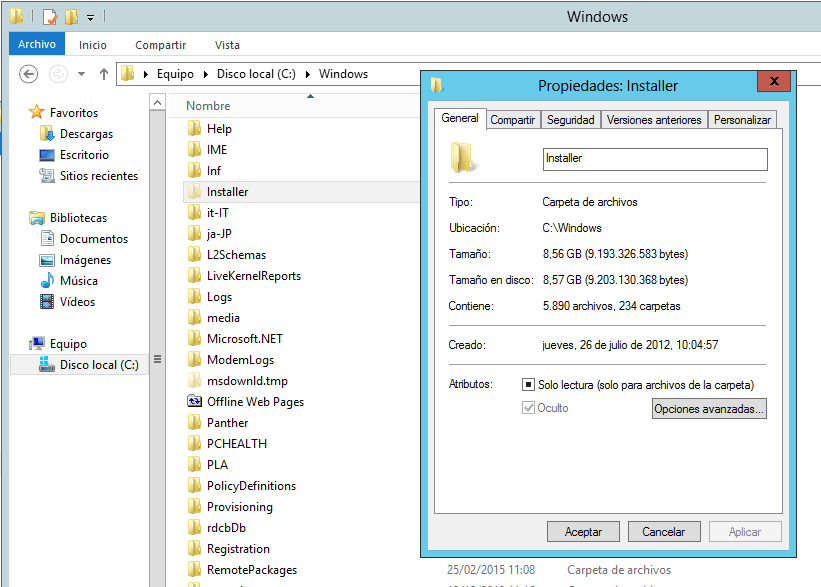Switch to Seguridad tab in Properties dialog
The image size is (821, 587).
[571, 120]
